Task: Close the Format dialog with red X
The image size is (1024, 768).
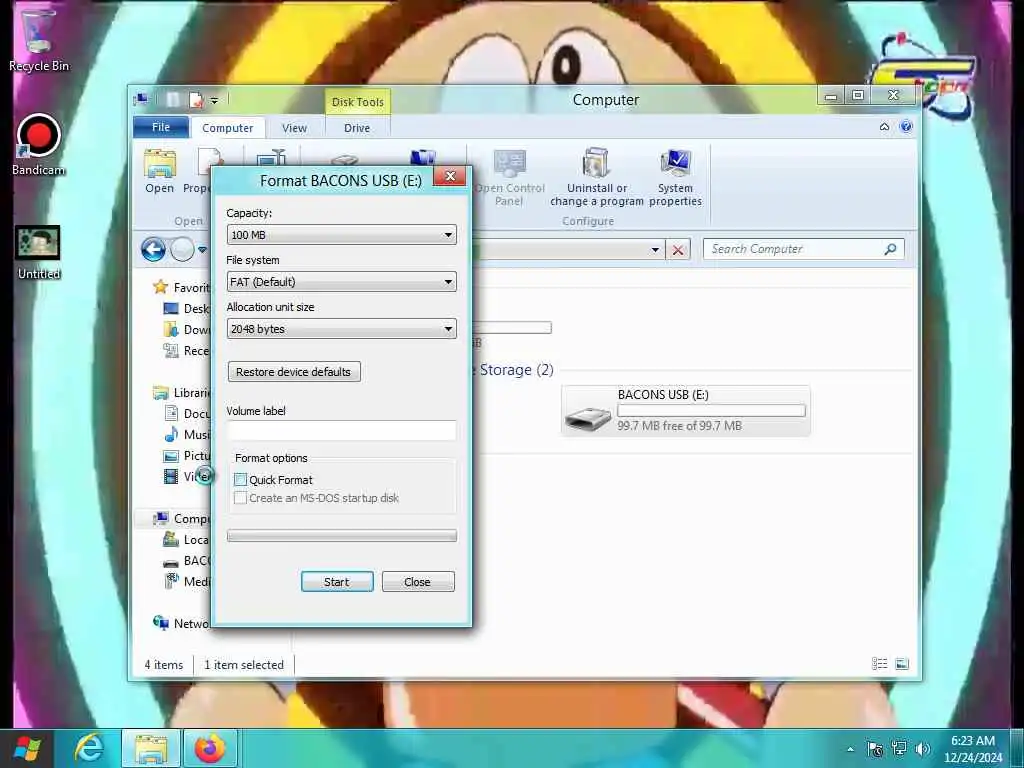Action: 450,176
